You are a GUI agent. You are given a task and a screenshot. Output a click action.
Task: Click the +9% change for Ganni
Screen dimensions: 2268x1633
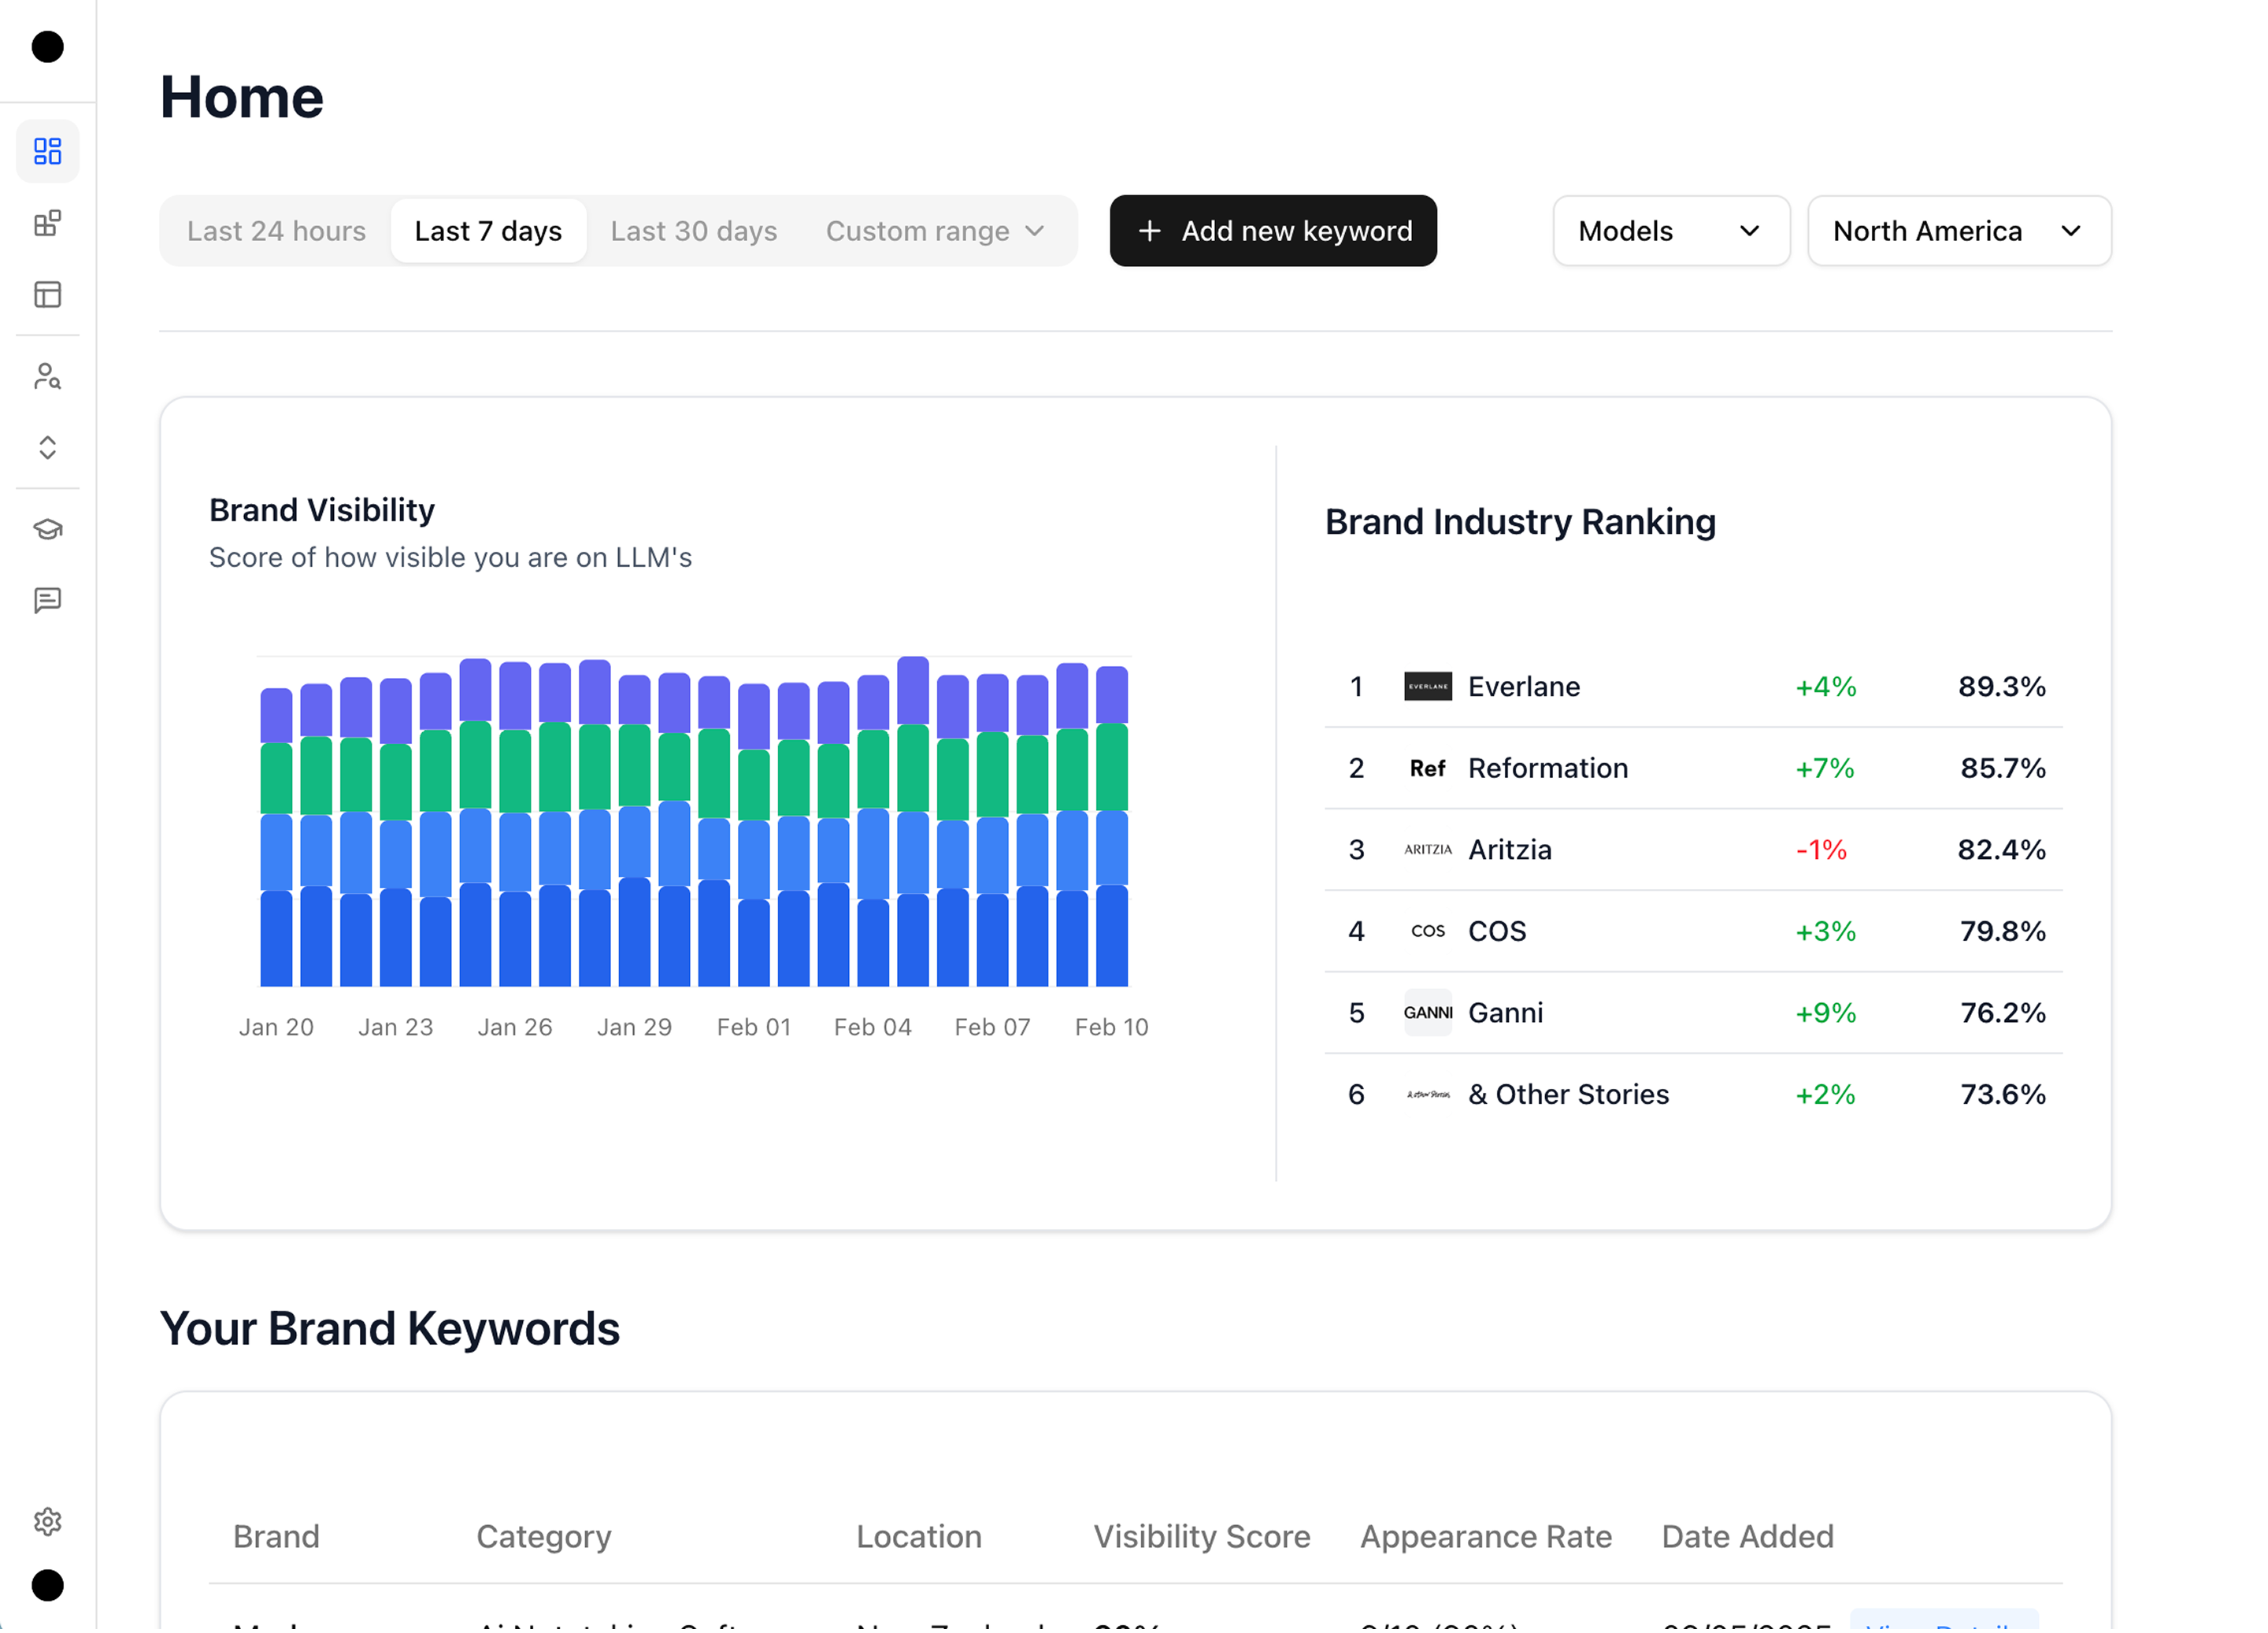tap(1828, 1014)
